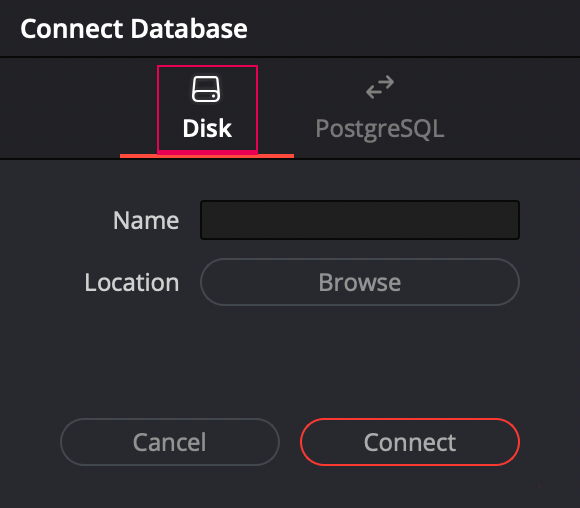Focus the Name text field
580x508 pixels.
click(x=360, y=220)
